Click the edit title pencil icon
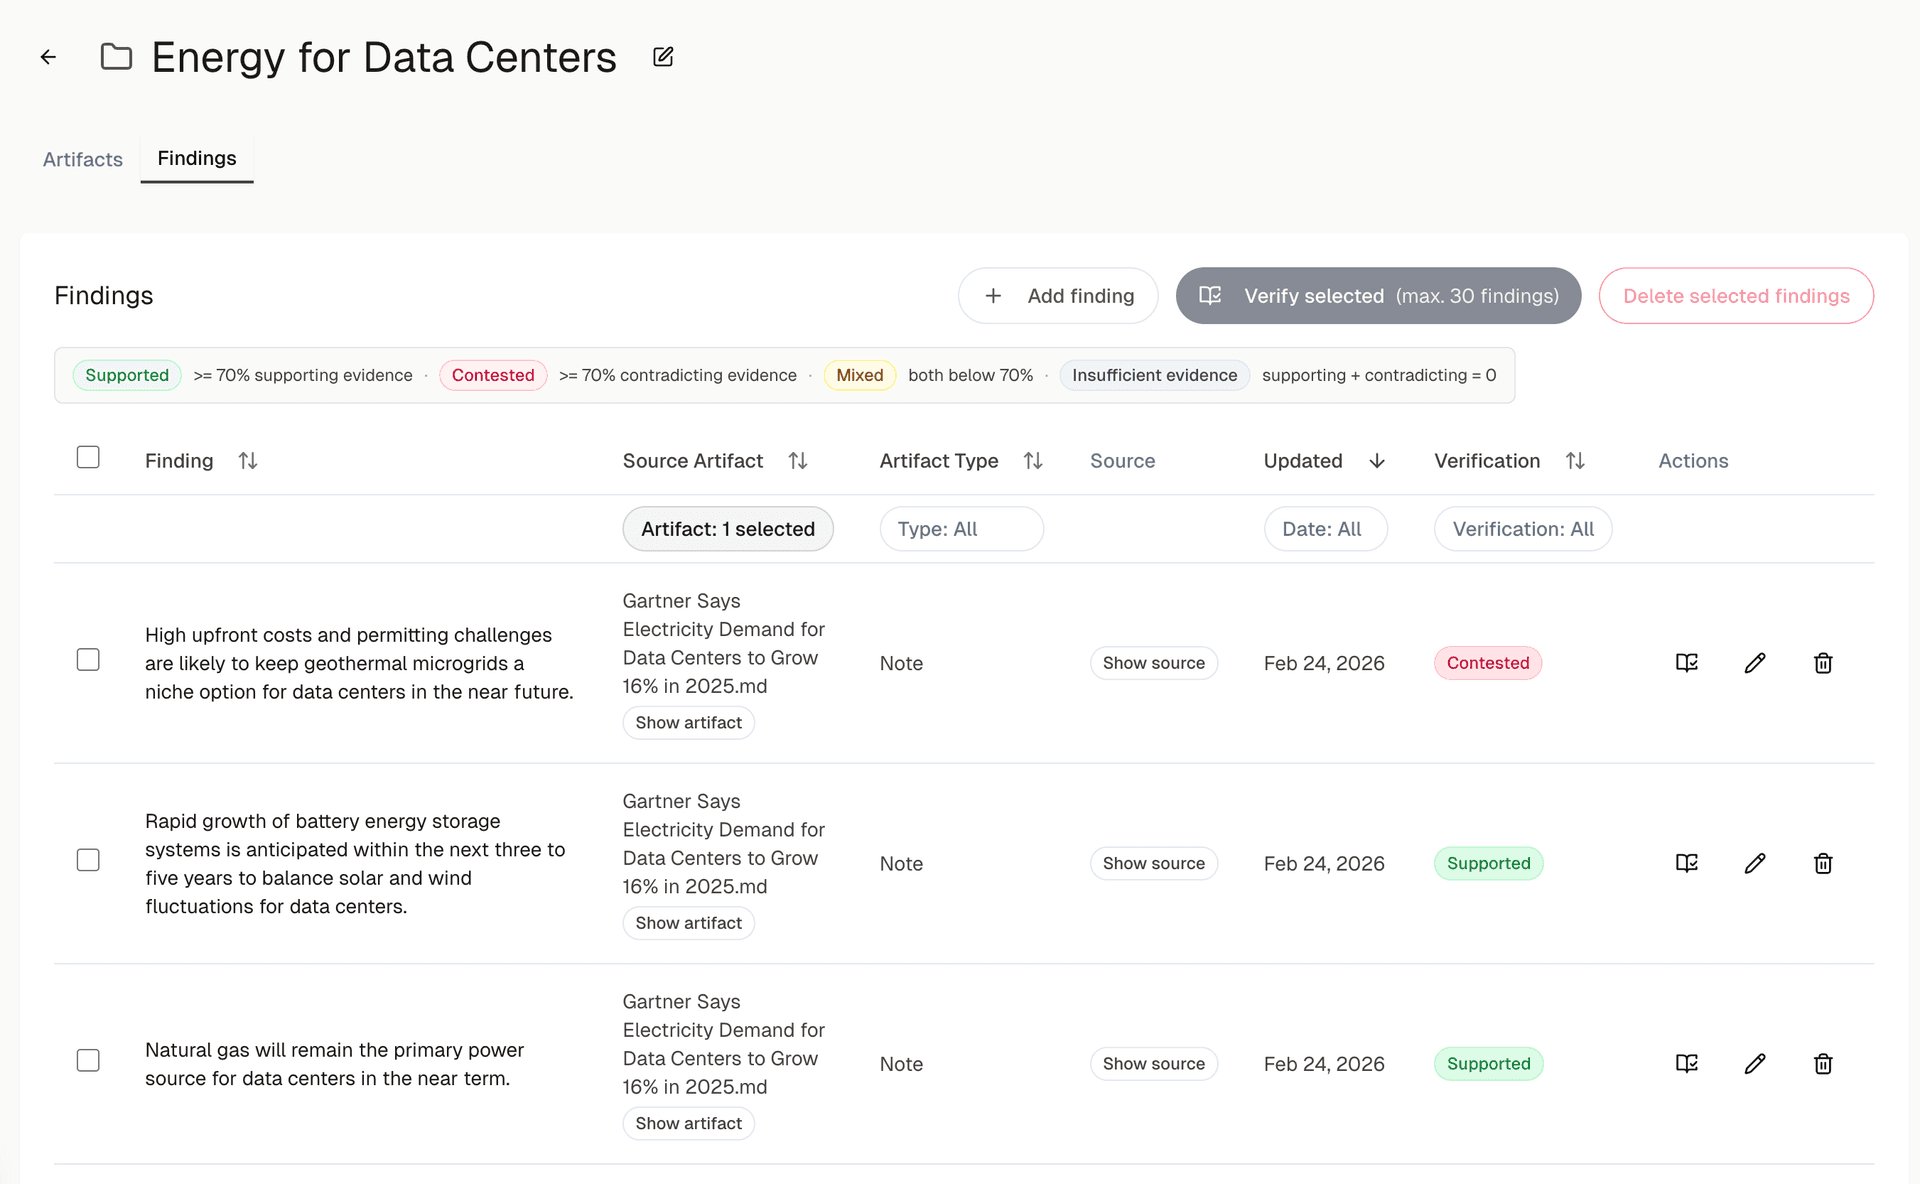Screen dimensions: 1920x1184 pyautogui.click(x=663, y=57)
